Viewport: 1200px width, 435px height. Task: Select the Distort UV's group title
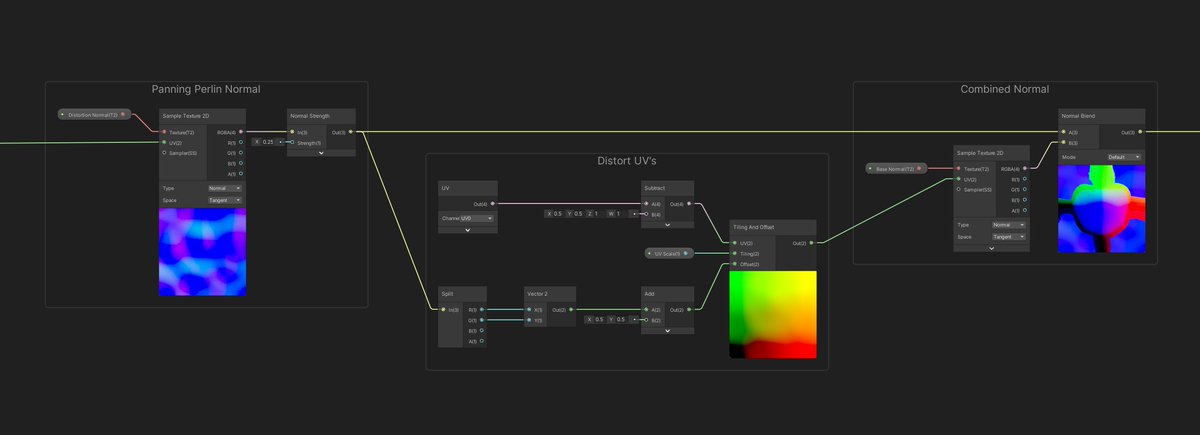(627, 161)
